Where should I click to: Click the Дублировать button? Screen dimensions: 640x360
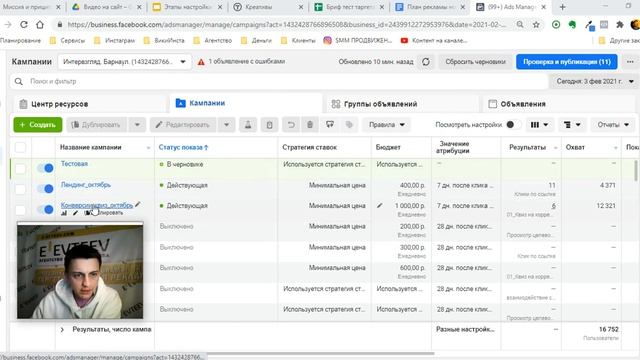(x=96, y=124)
